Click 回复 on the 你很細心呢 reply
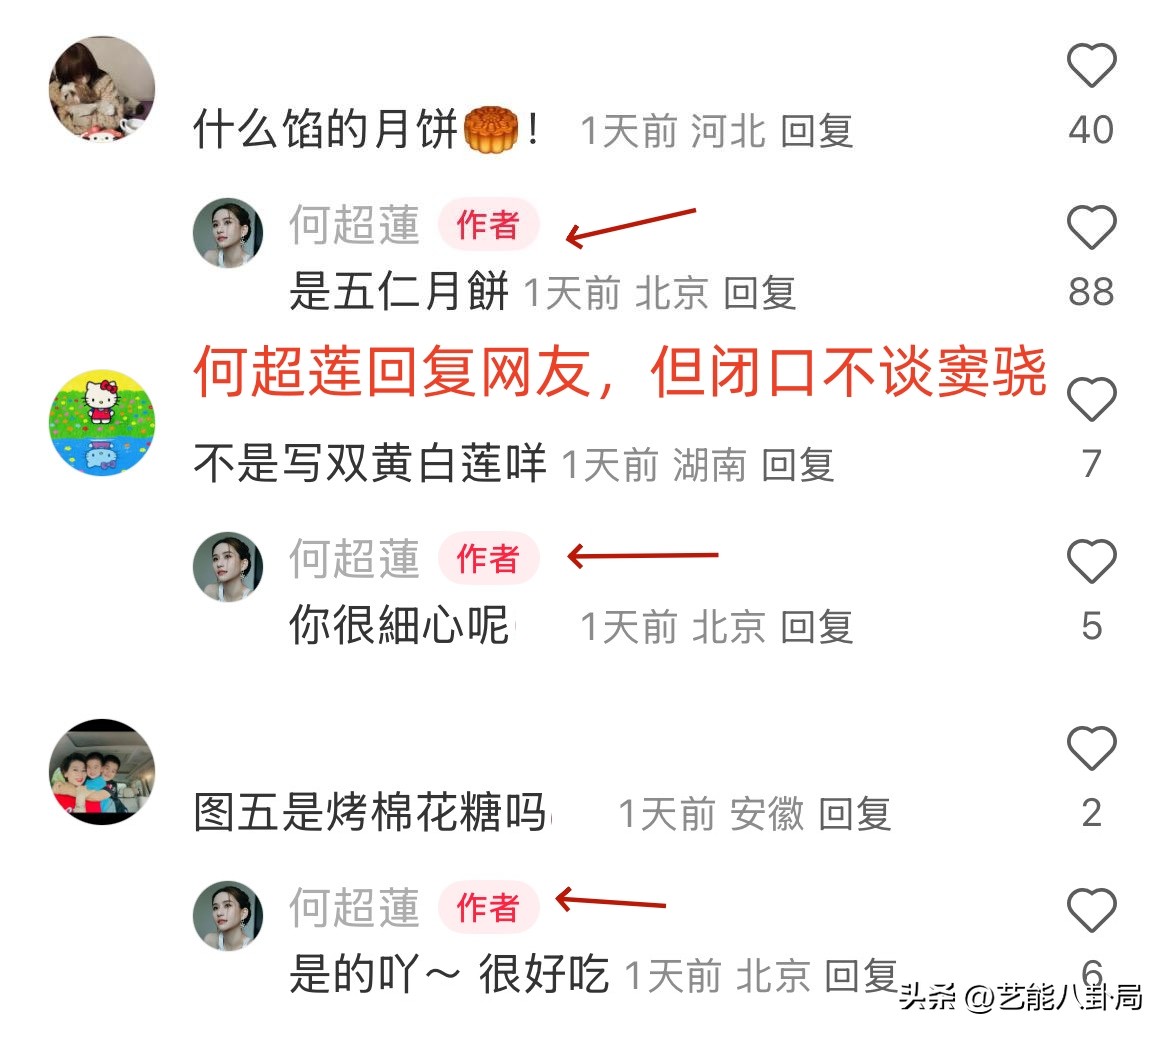The image size is (1170, 1038). click(816, 627)
